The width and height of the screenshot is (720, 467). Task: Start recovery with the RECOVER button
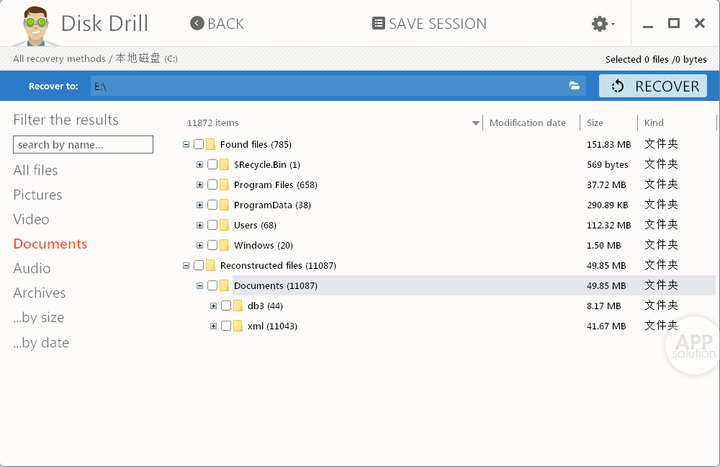653,86
